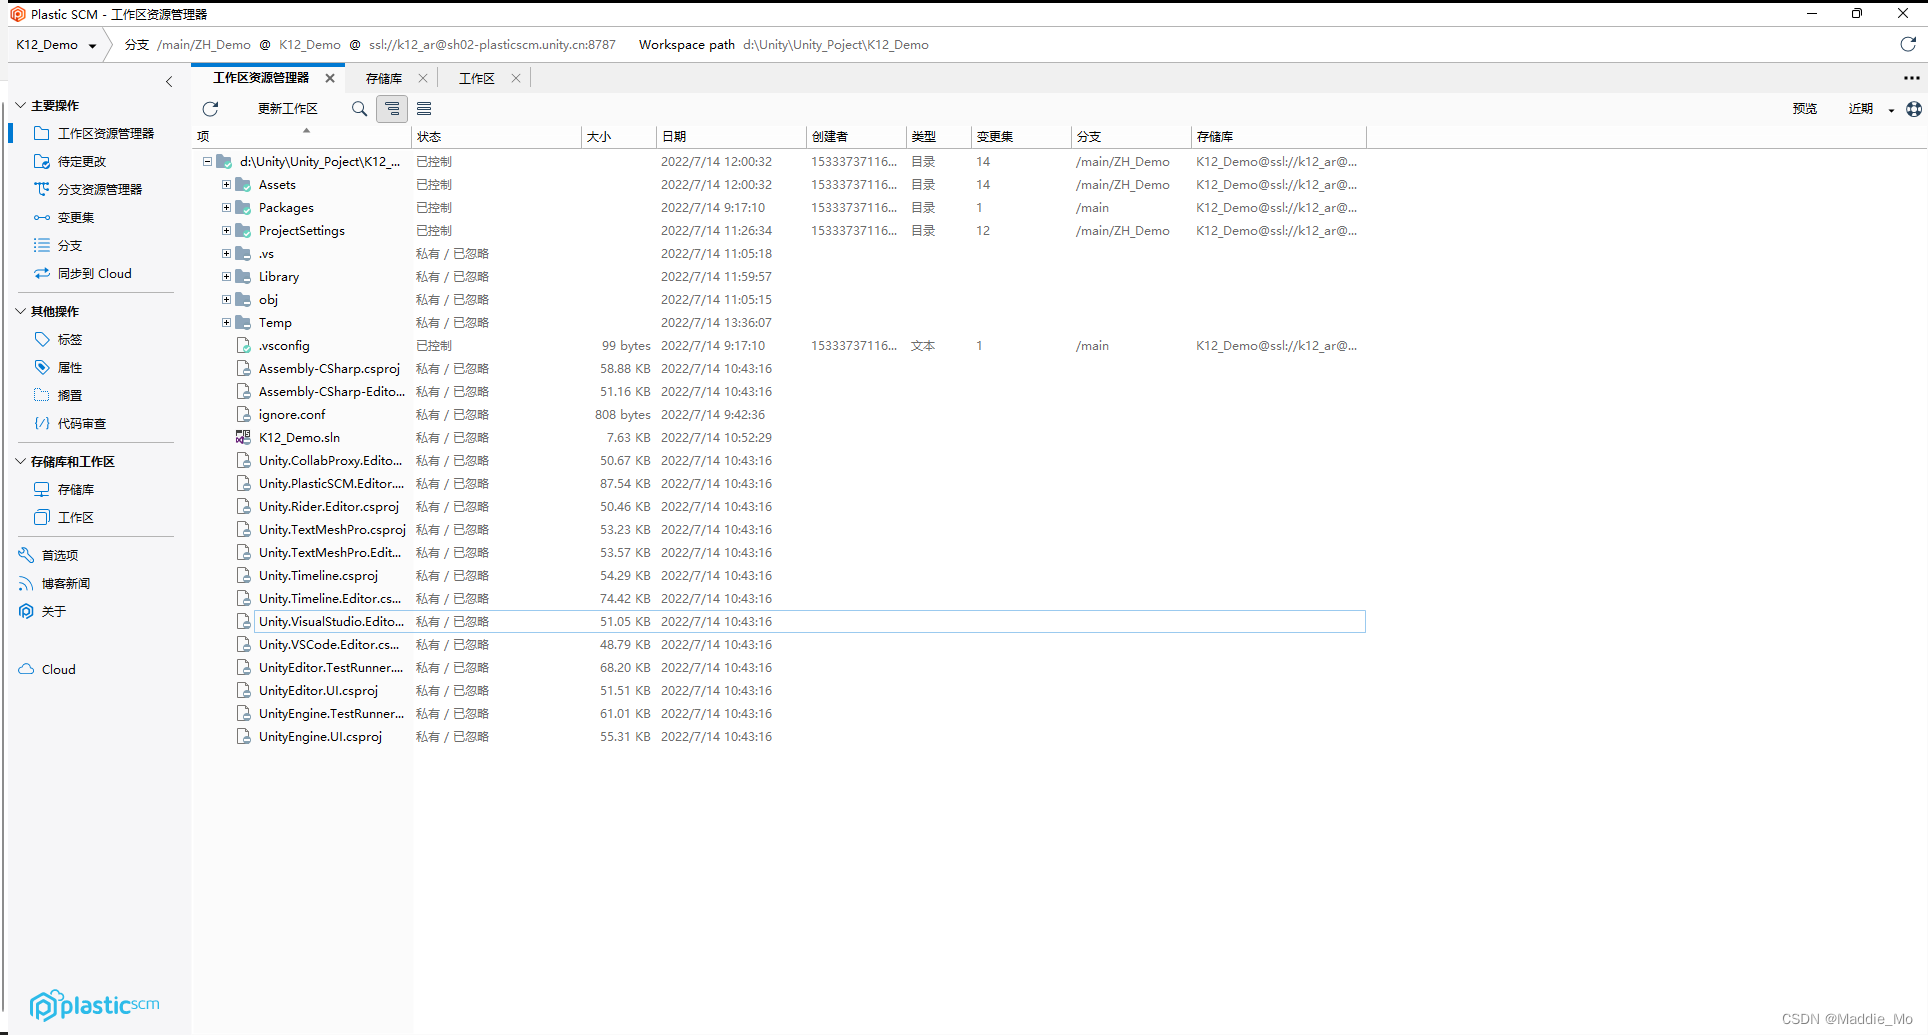Open 博客新闻 blog news feed
Screen dimensions: 1928x1035
coord(54,583)
